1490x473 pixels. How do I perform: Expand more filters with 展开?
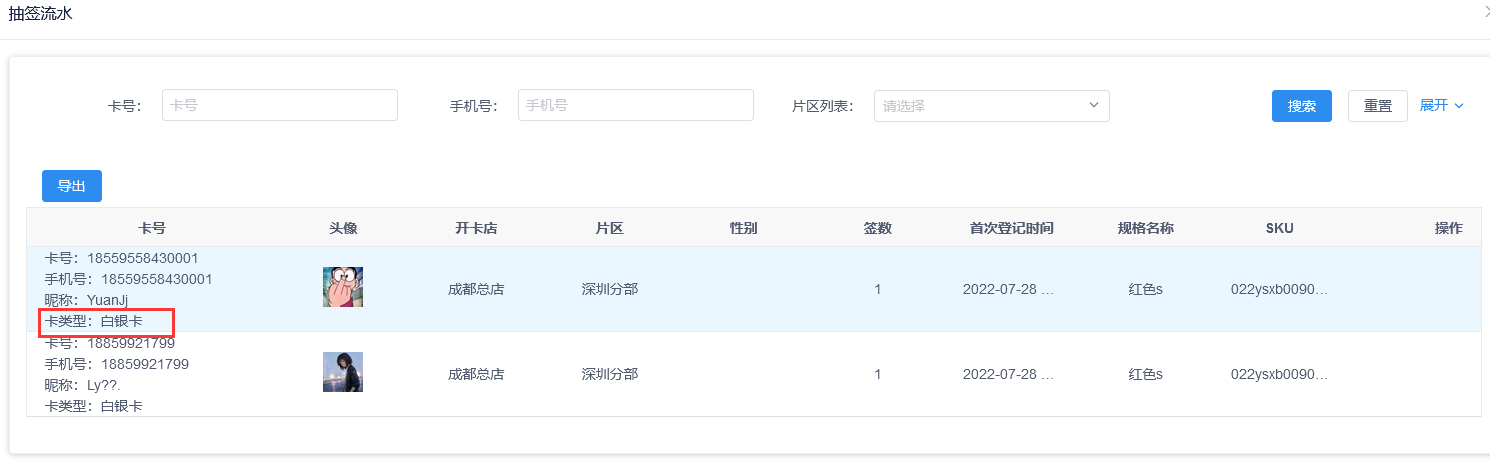1434,105
